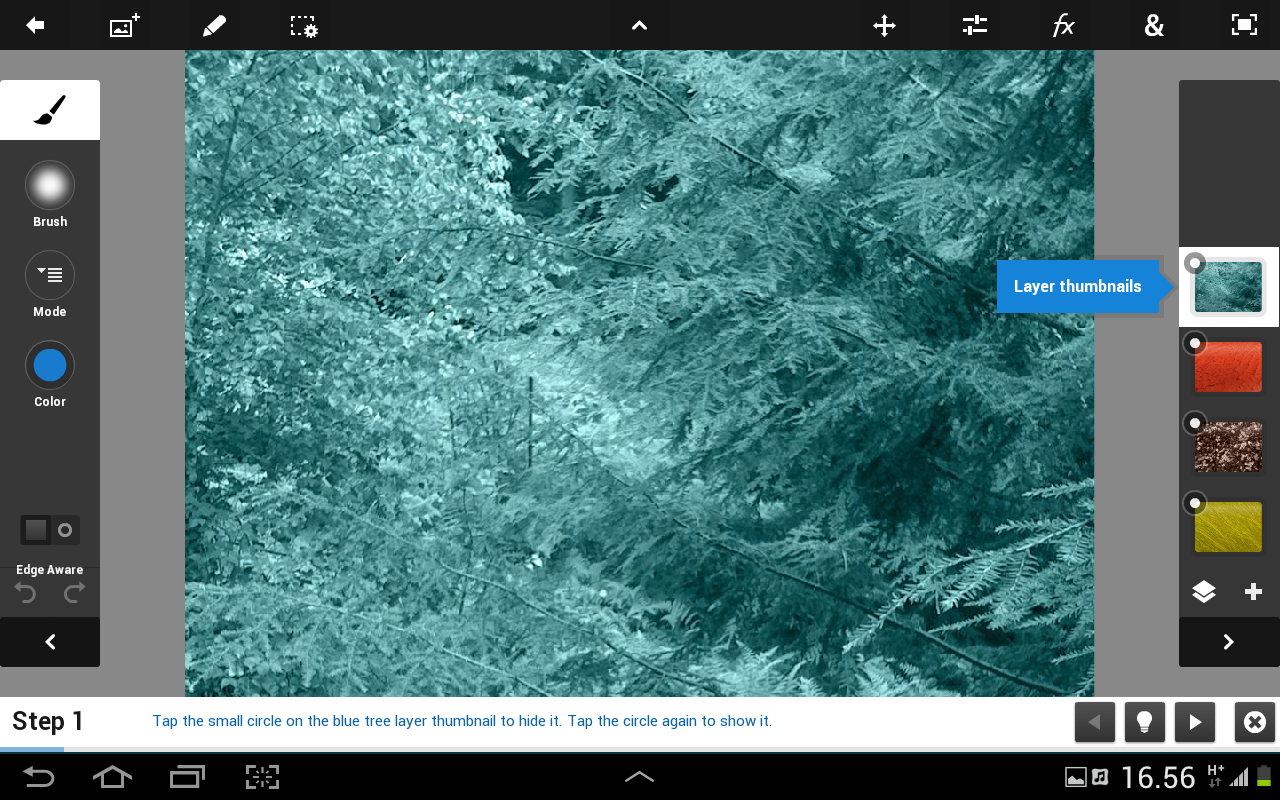Open the Brush tip picker
This screenshot has height=800, width=1280.
click(50, 185)
